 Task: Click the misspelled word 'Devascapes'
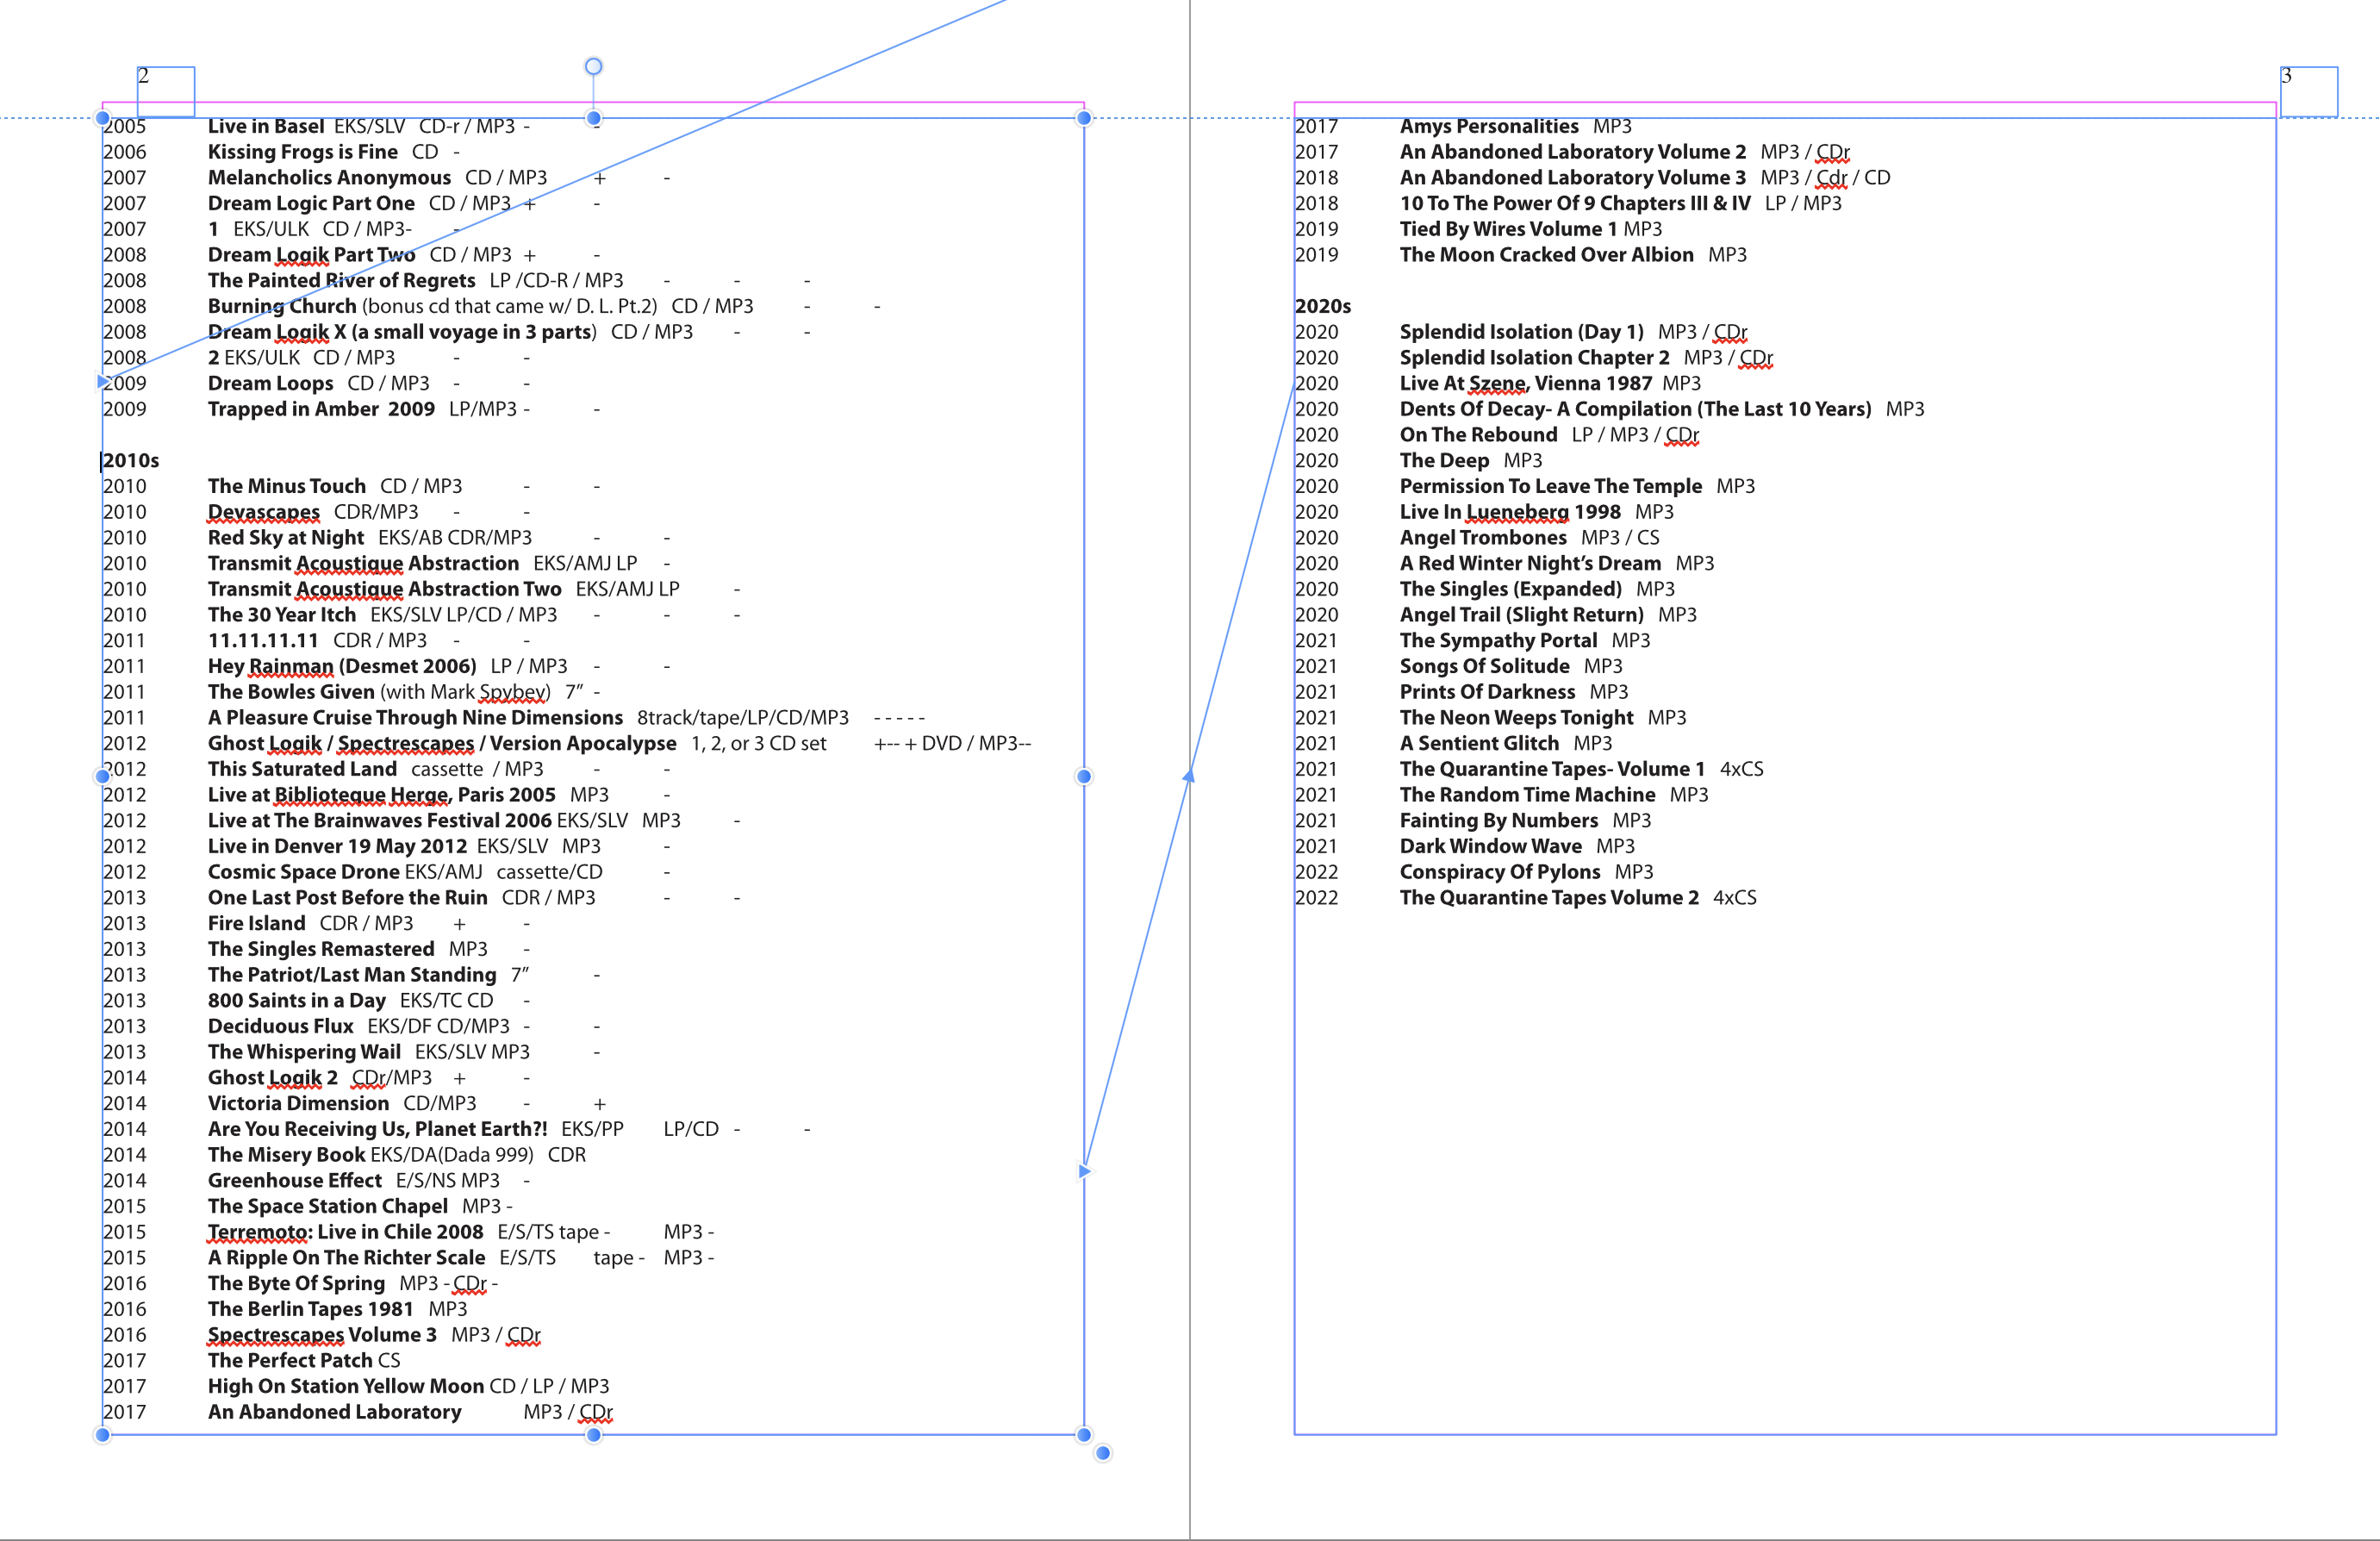tap(264, 512)
